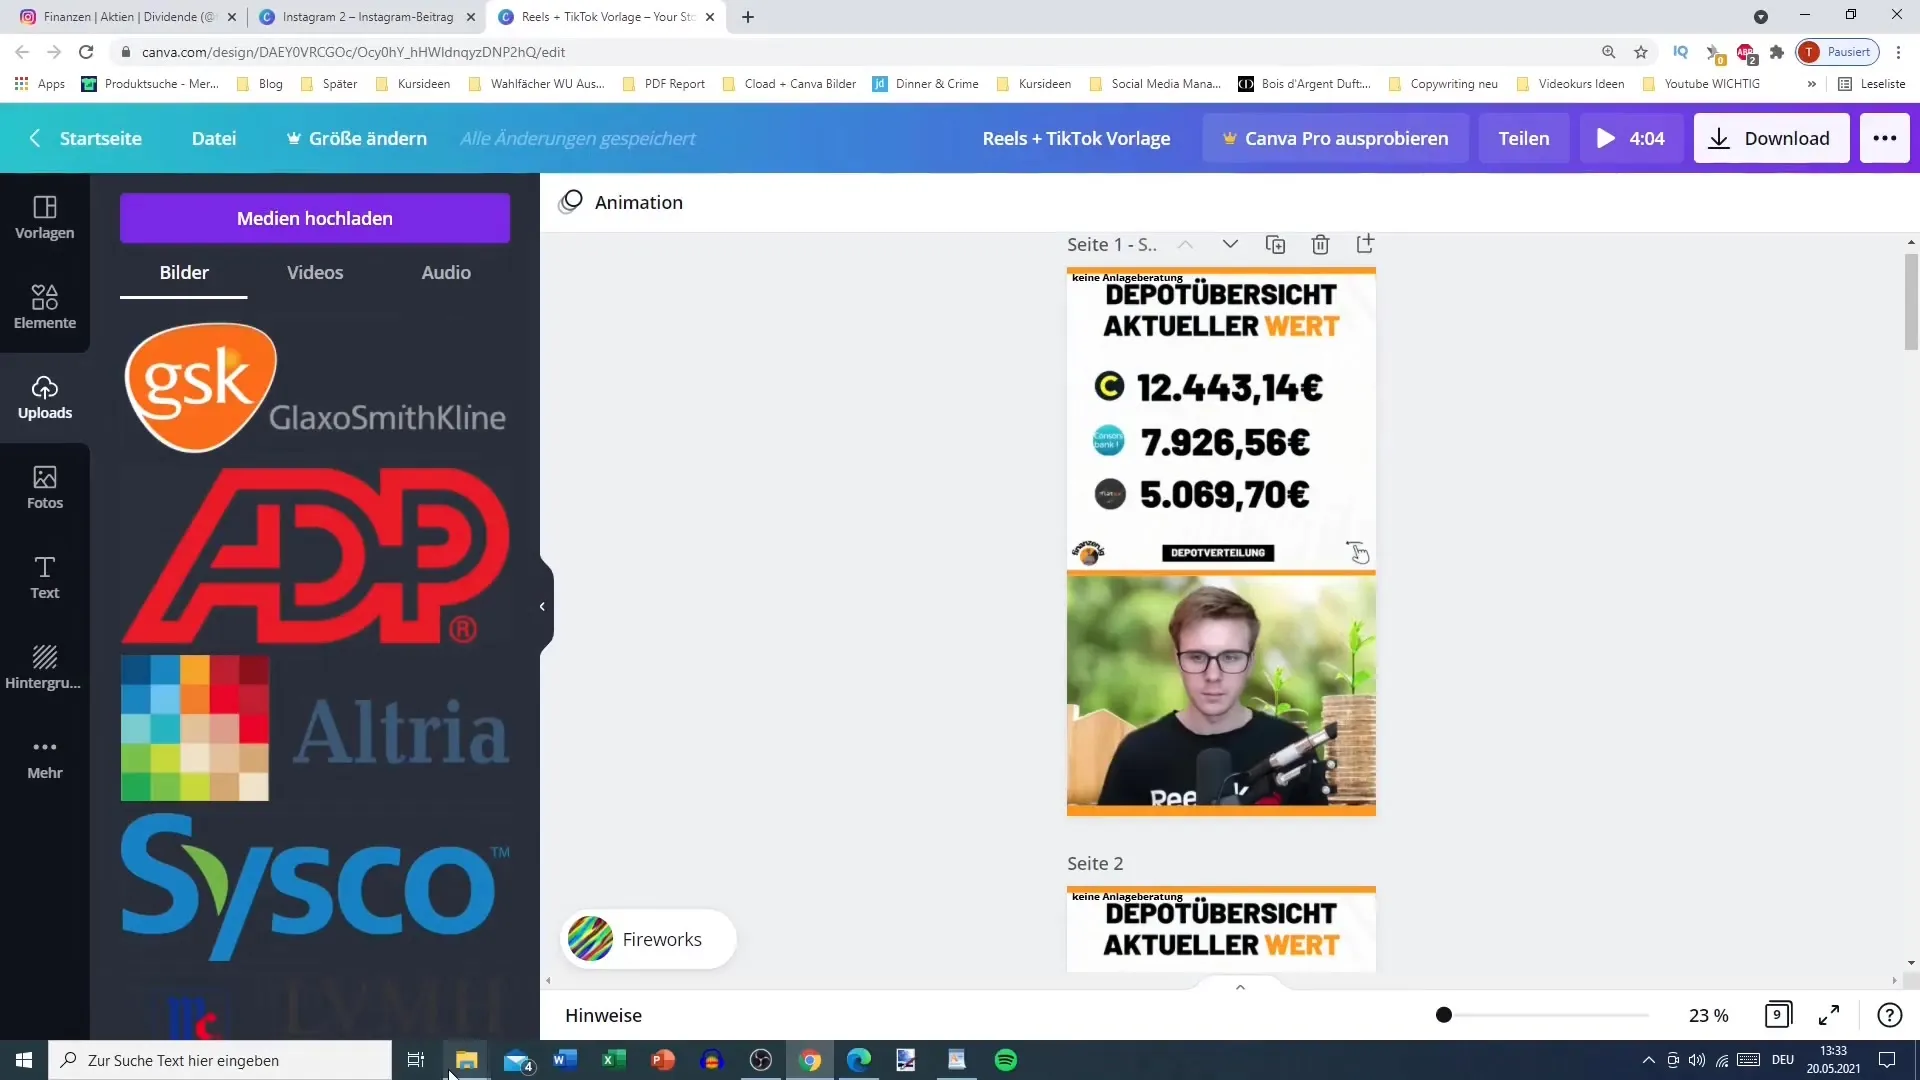
Task: Enter fullscreen presentation mode
Action: point(1829,1015)
